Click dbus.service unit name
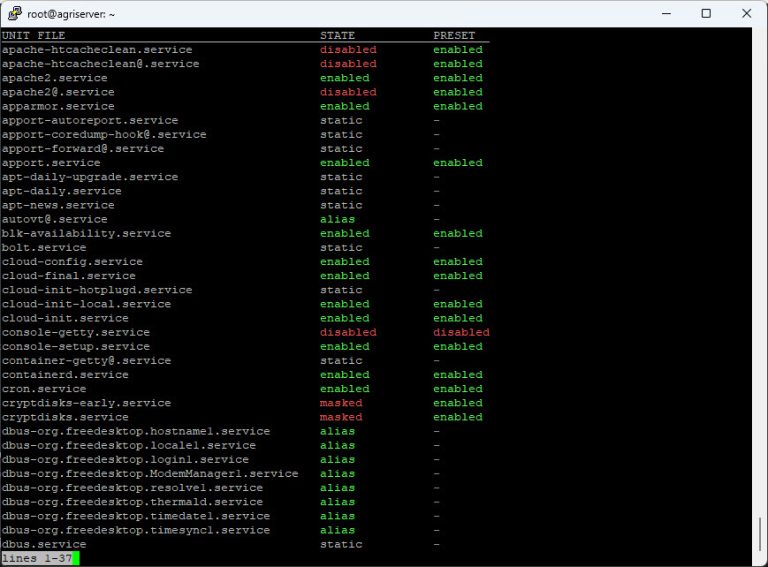The width and height of the screenshot is (768, 567). coord(44,544)
